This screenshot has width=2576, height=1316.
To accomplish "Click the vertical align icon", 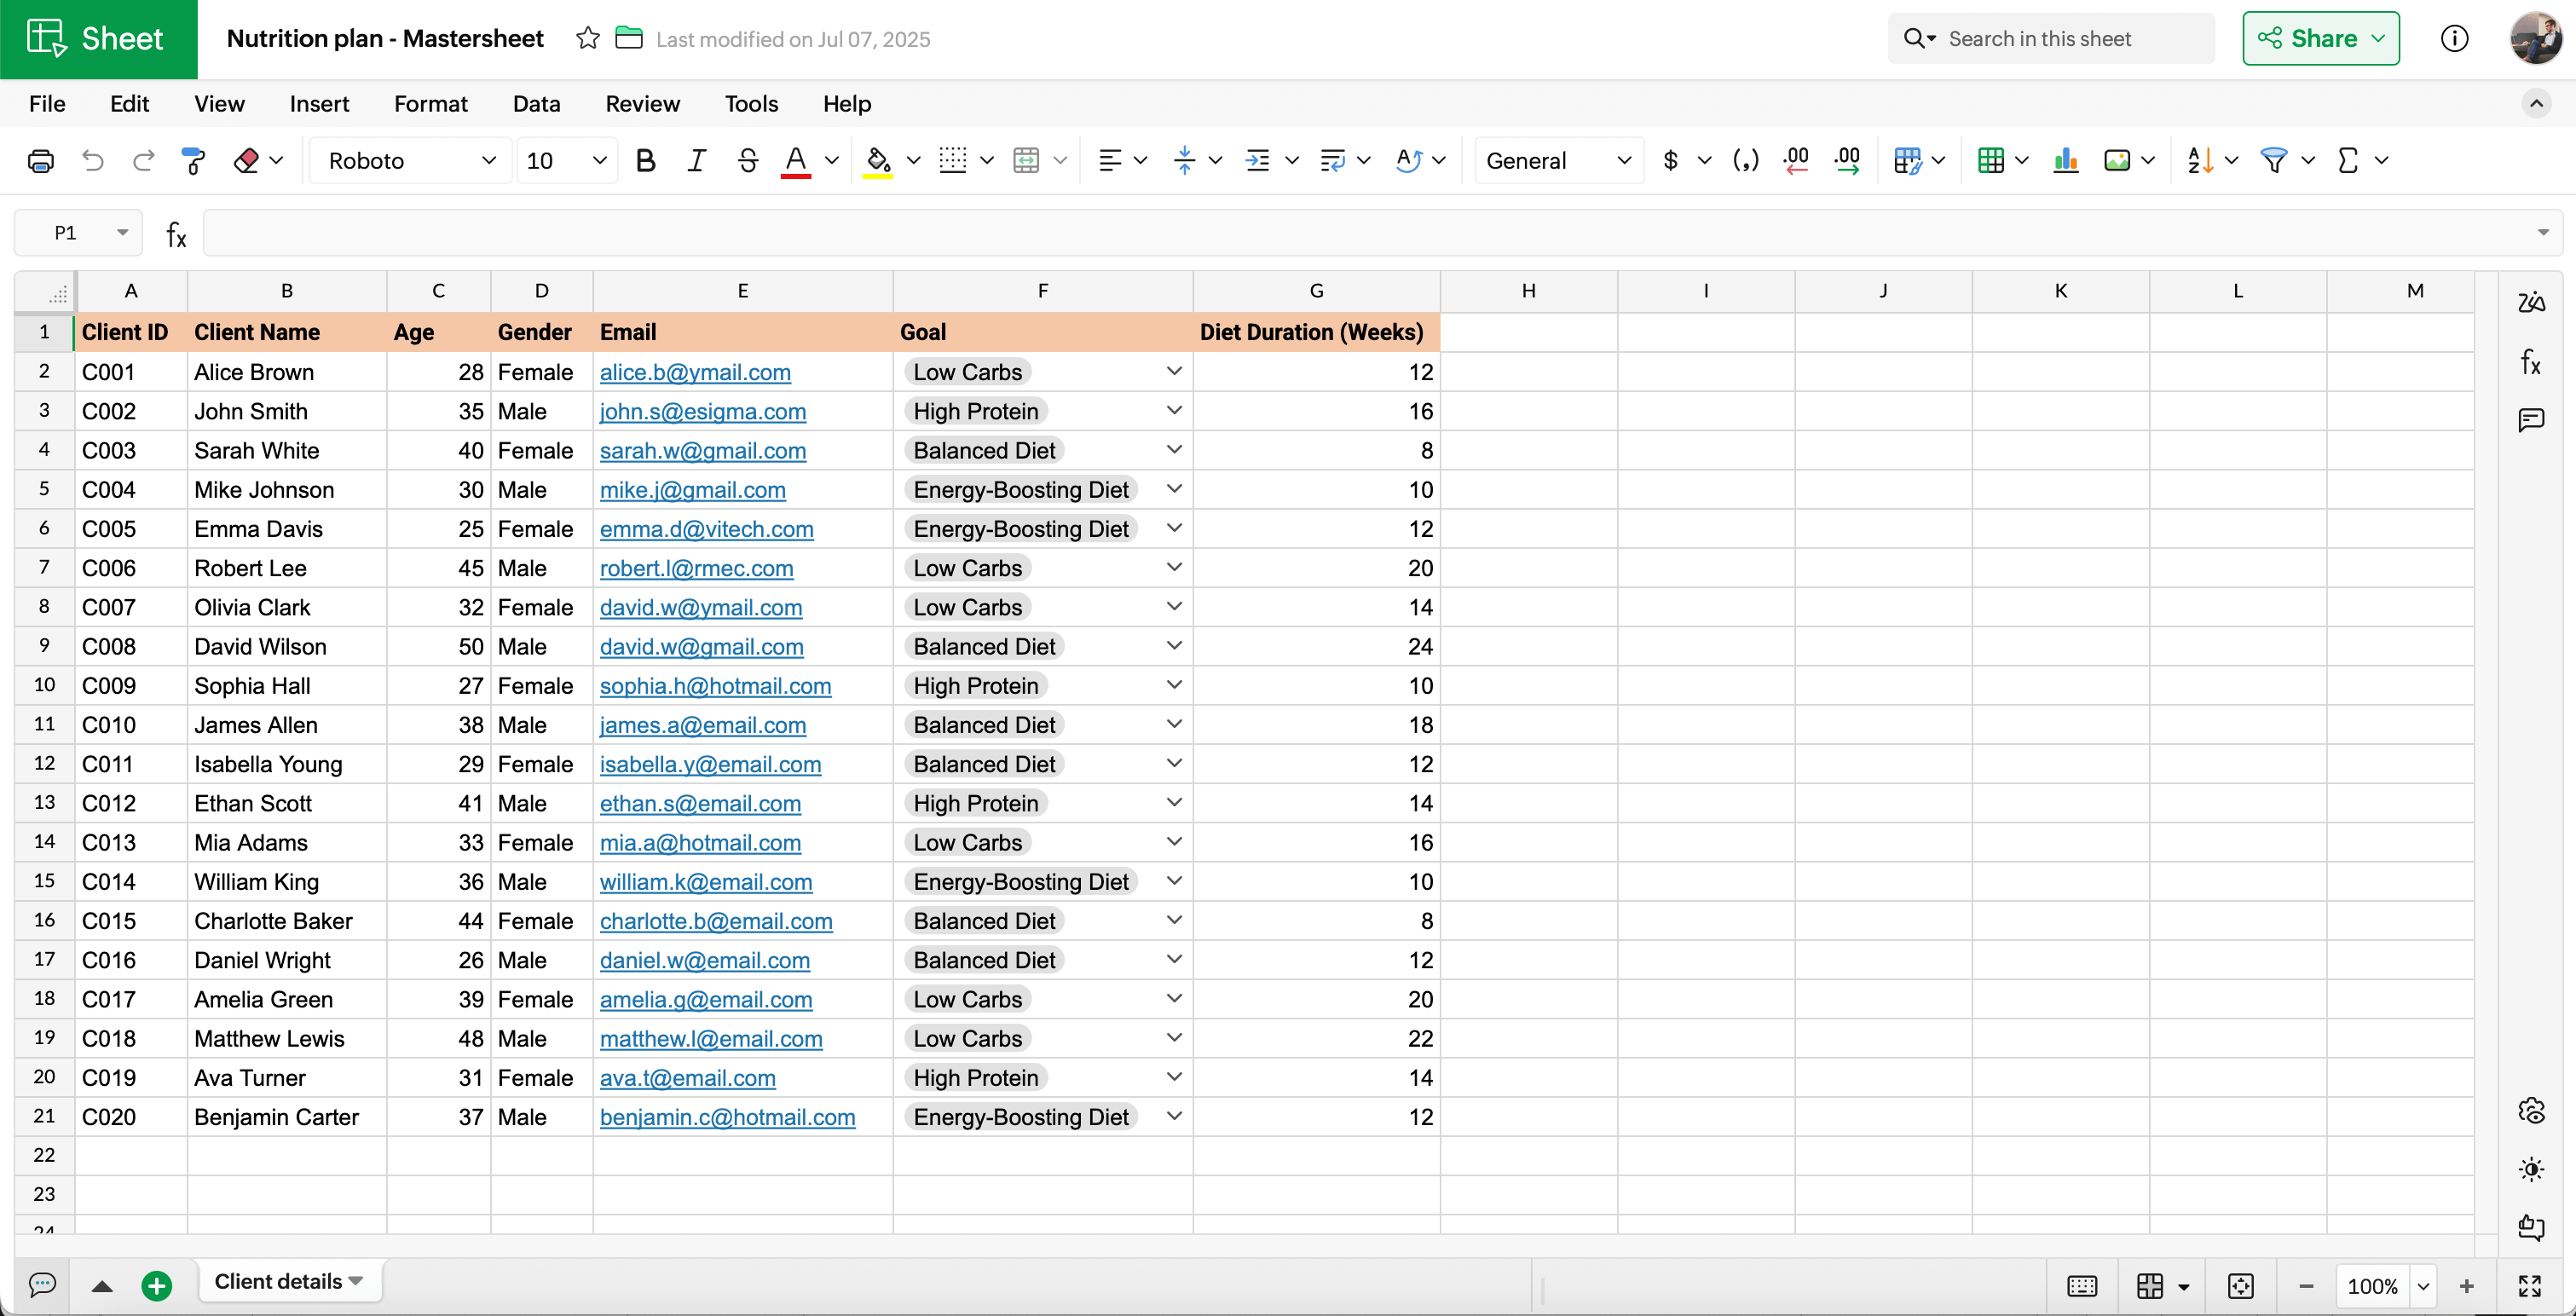I will pos(1184,160).
